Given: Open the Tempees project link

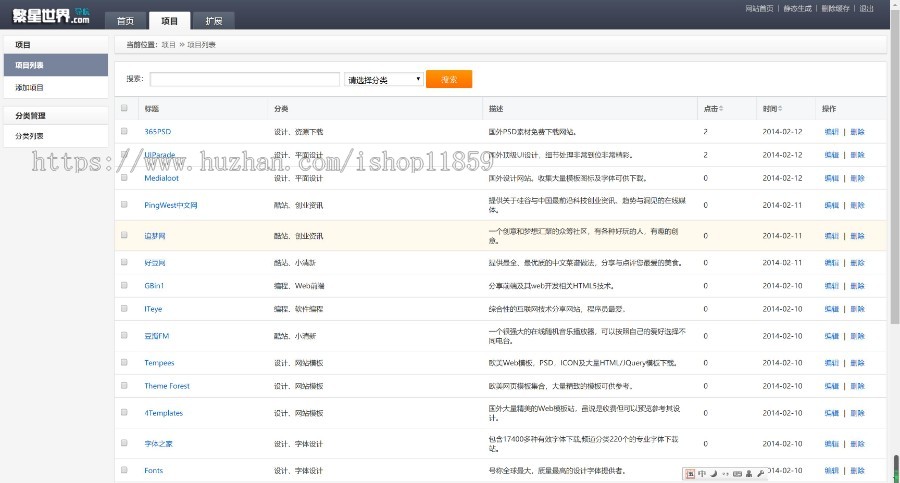Looking at the screenshot, I should [x=159, y=363].
